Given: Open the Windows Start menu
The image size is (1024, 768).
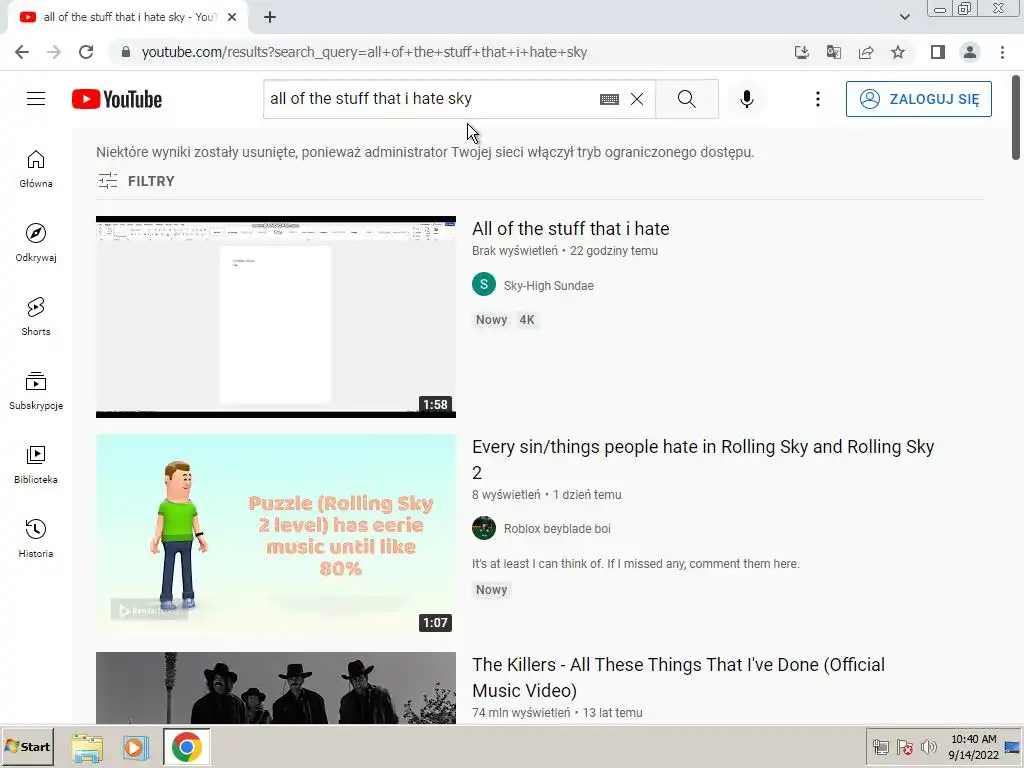Looking at the screenshot, I should tap(27, 746).
